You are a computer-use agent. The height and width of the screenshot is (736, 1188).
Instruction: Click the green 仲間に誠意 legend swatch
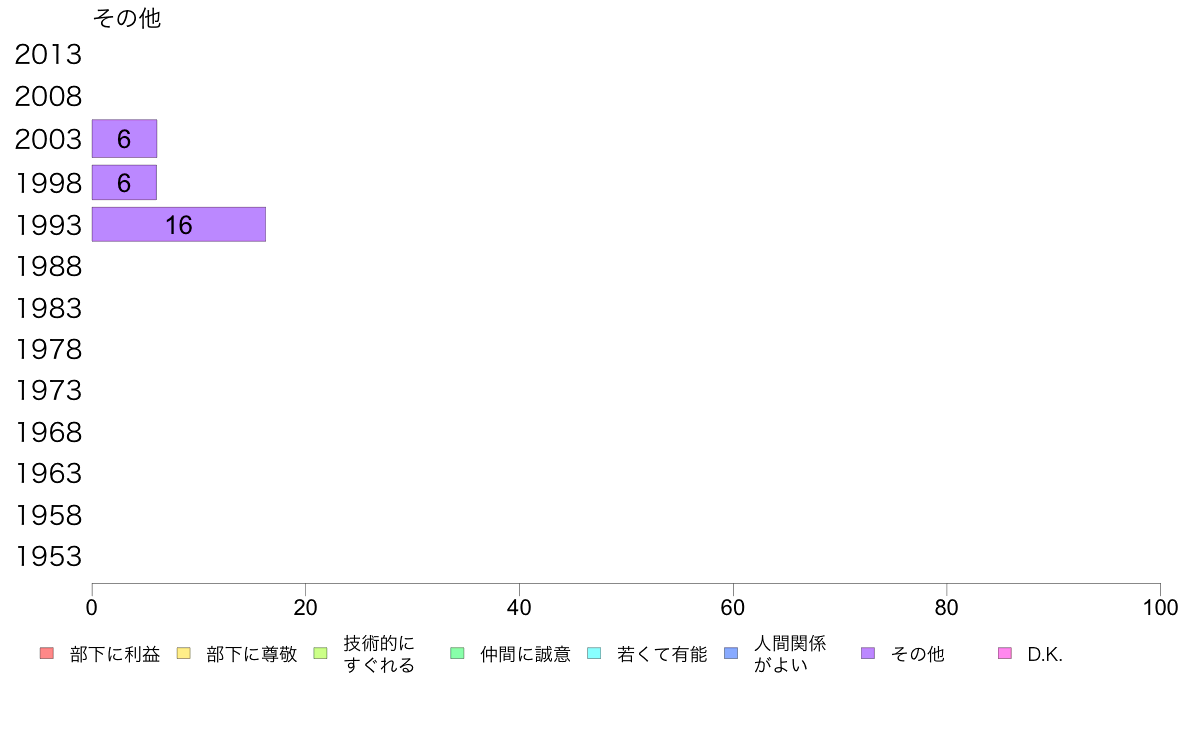click(458, 653)
